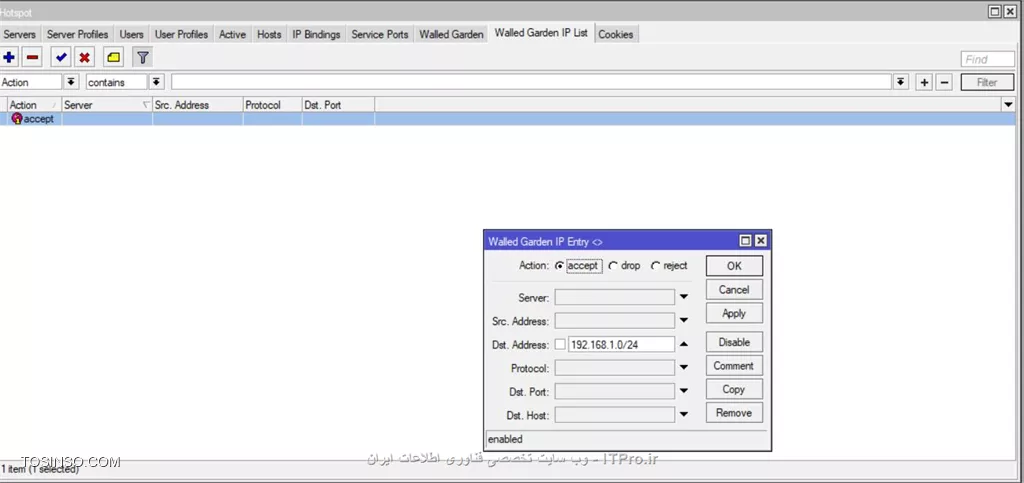1024x483 pixels.
Task: Sort by the Src. Address column header
Action: [197, 104]
